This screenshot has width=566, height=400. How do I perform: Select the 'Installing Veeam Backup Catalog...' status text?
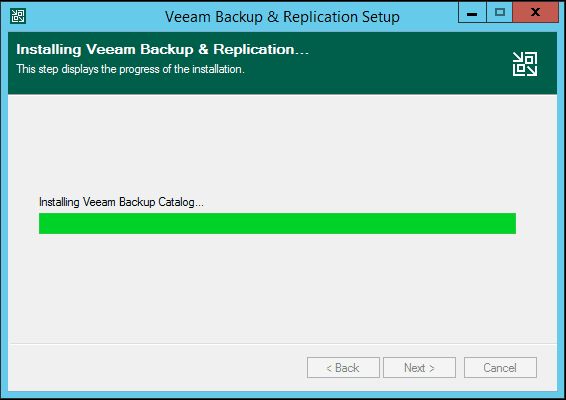[121, 202]
